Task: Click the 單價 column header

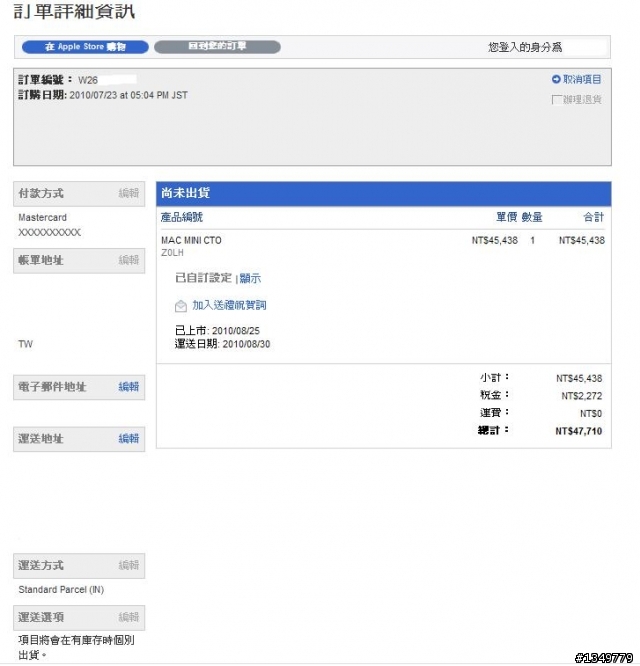Action: pyautogui.click(x=507, y=217)
